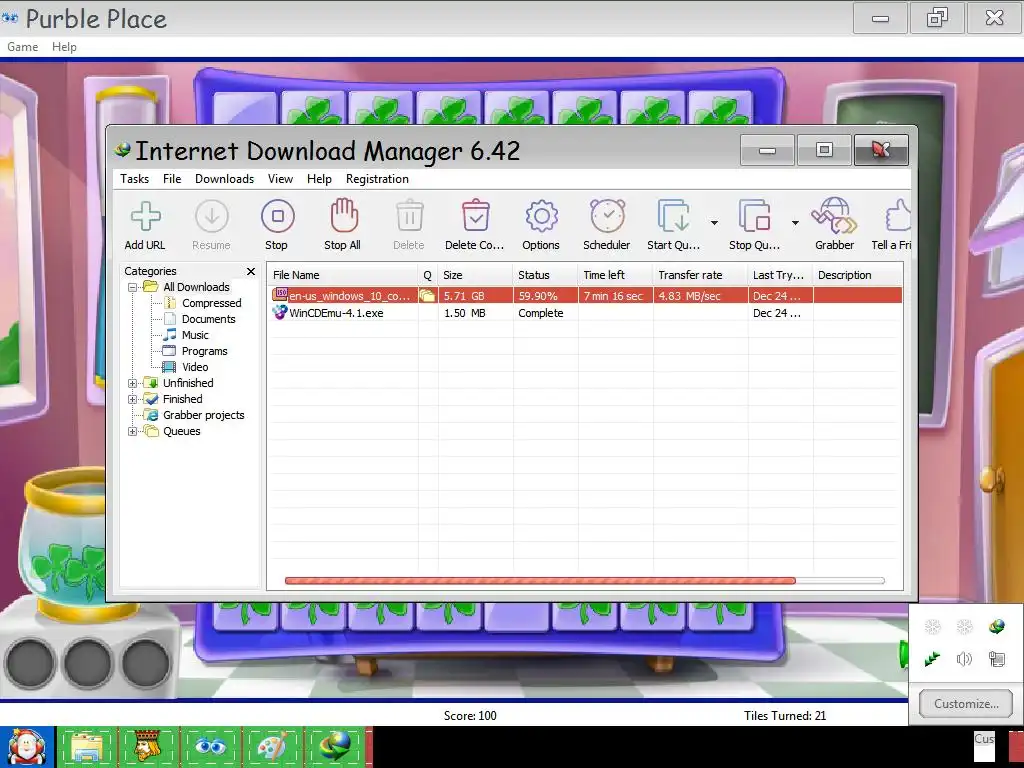Click the Complete status of WinCDEmu
The image size is (1024, 768).
541,313
